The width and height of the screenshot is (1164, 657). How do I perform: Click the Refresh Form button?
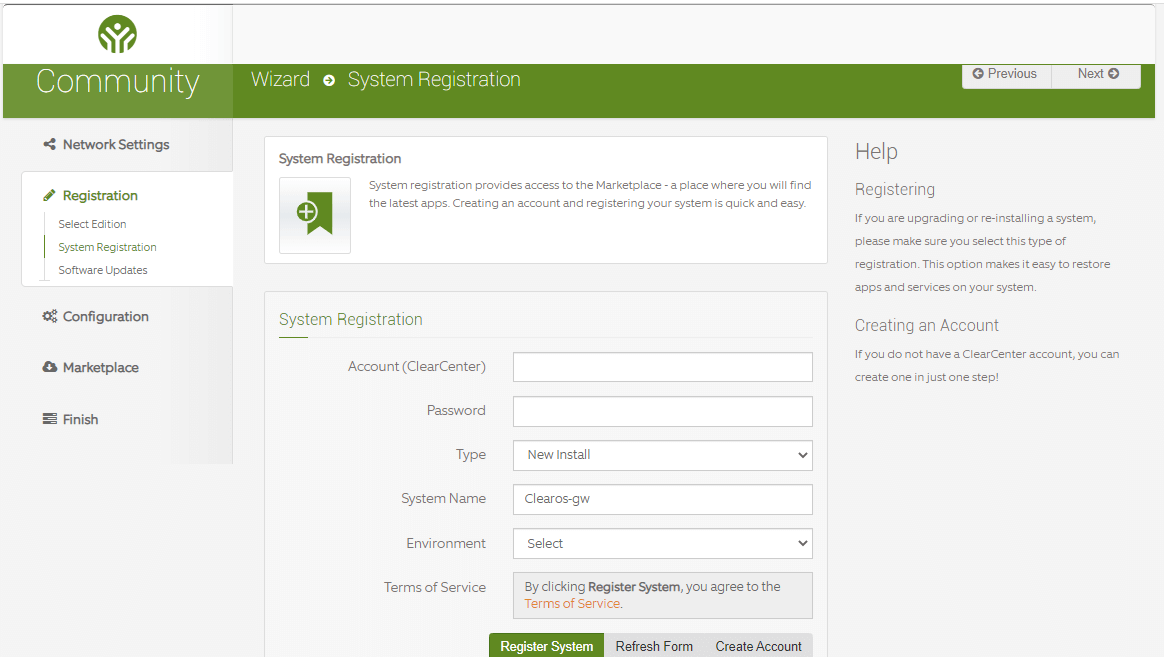point(654,646)
